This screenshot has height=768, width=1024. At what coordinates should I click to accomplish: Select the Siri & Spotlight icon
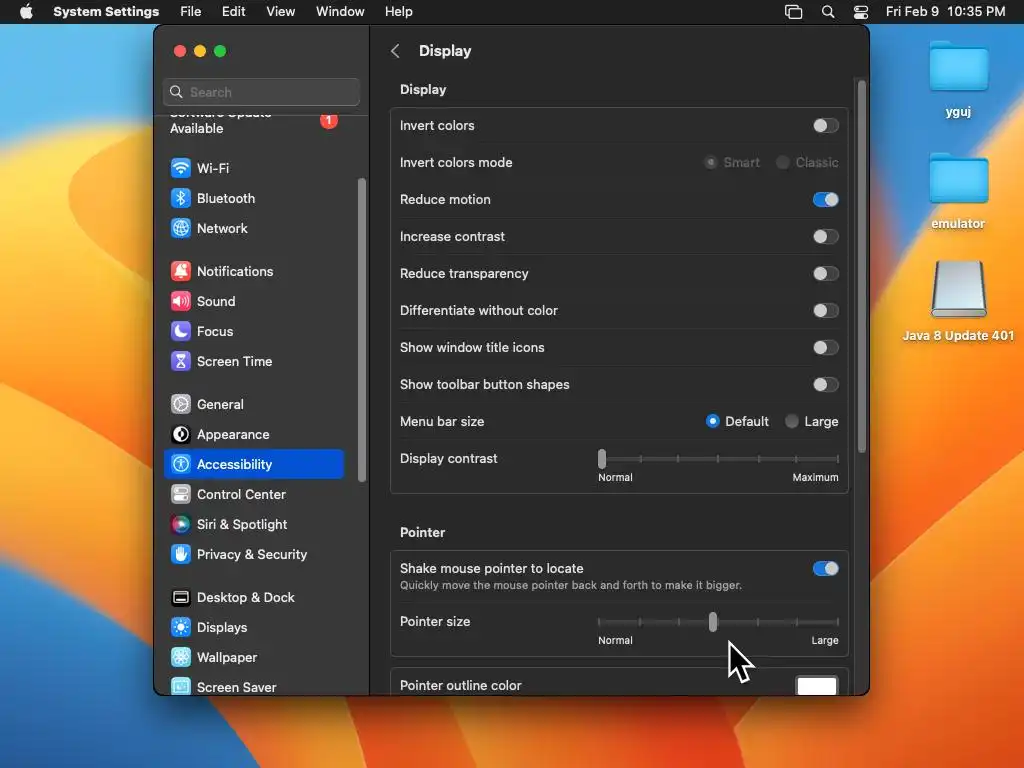pyautogui.click(x=181, y=524)
